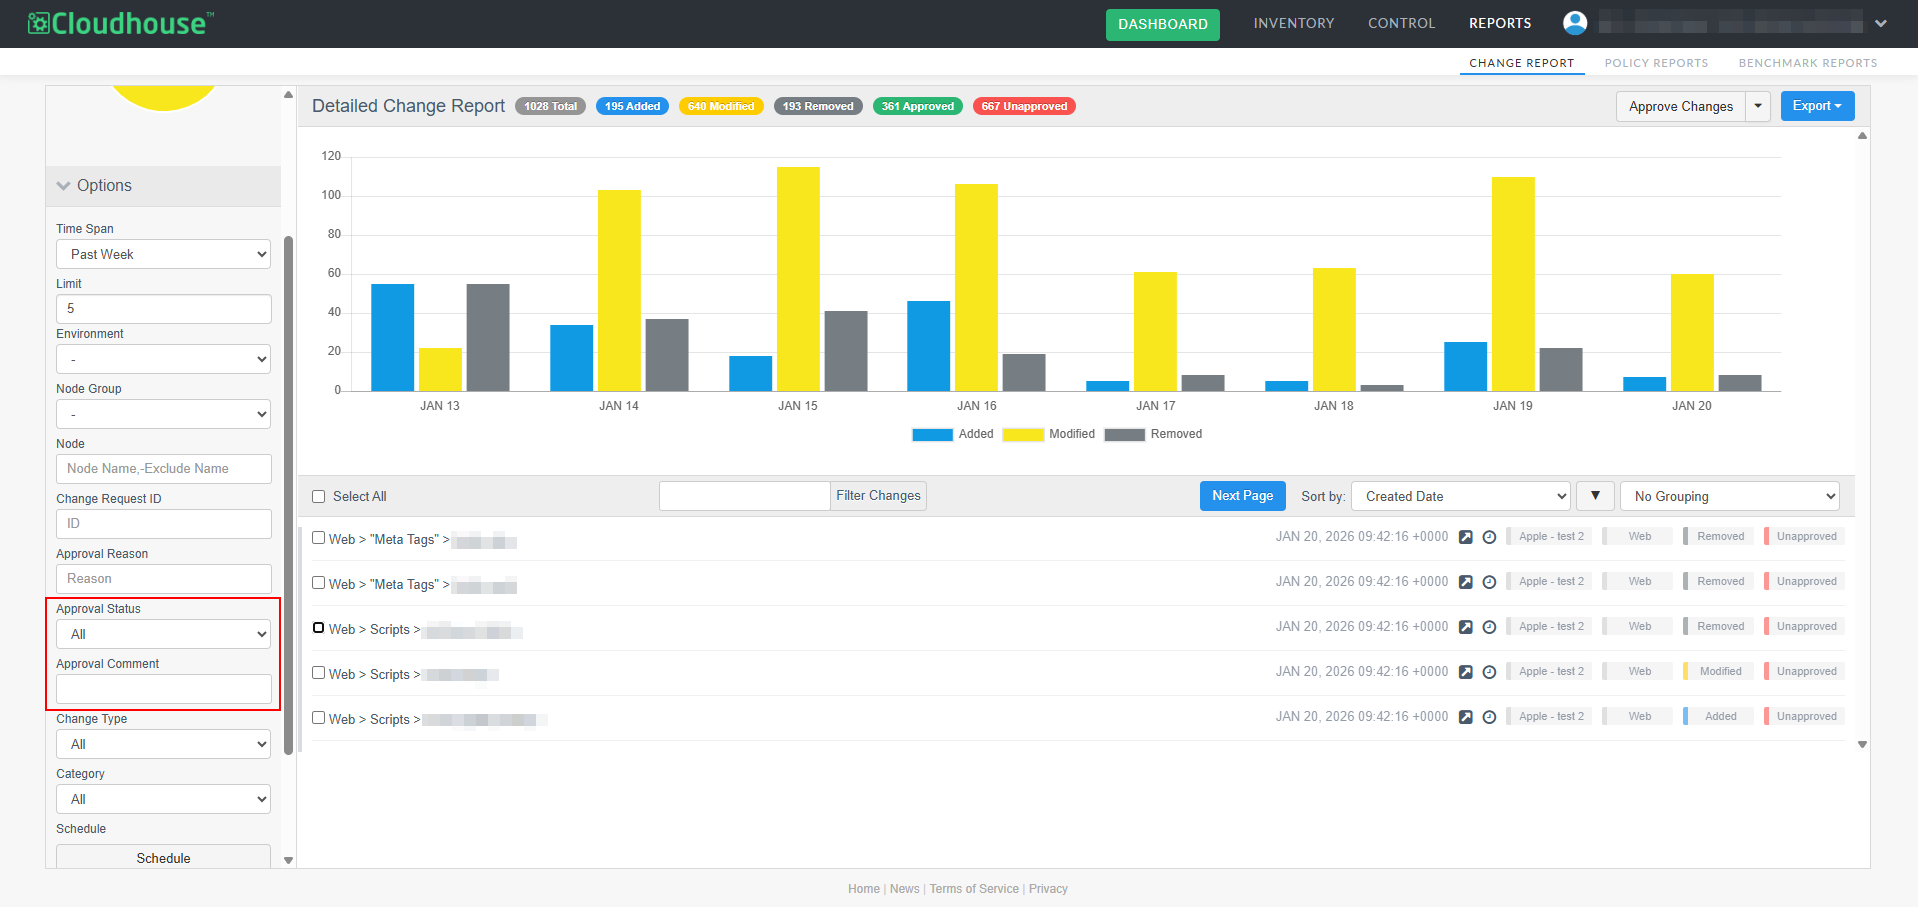Open the Approval Status dropdown

pyautogui.click(x=164, y=634)
